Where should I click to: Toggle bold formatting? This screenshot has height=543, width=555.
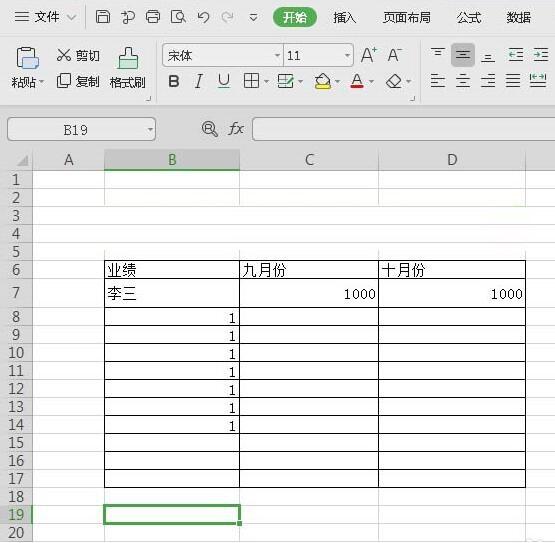click(173, 81)
